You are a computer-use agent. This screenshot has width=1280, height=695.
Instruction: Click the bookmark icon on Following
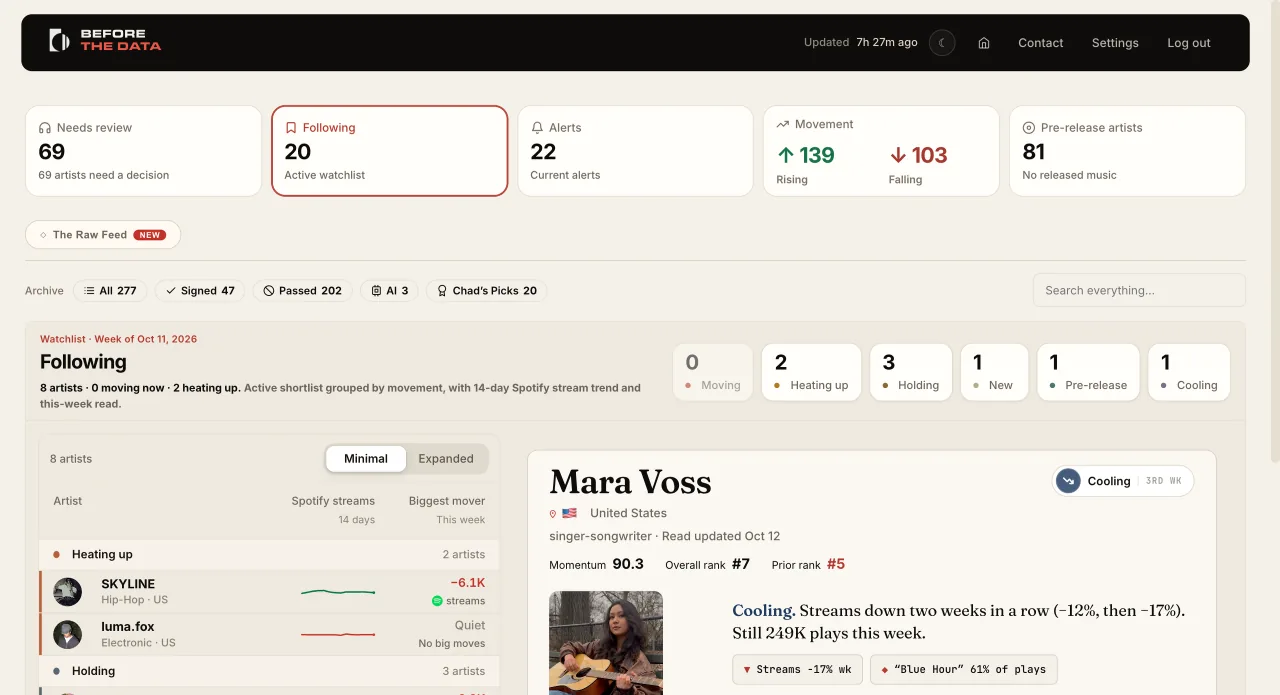pos(291,128)
